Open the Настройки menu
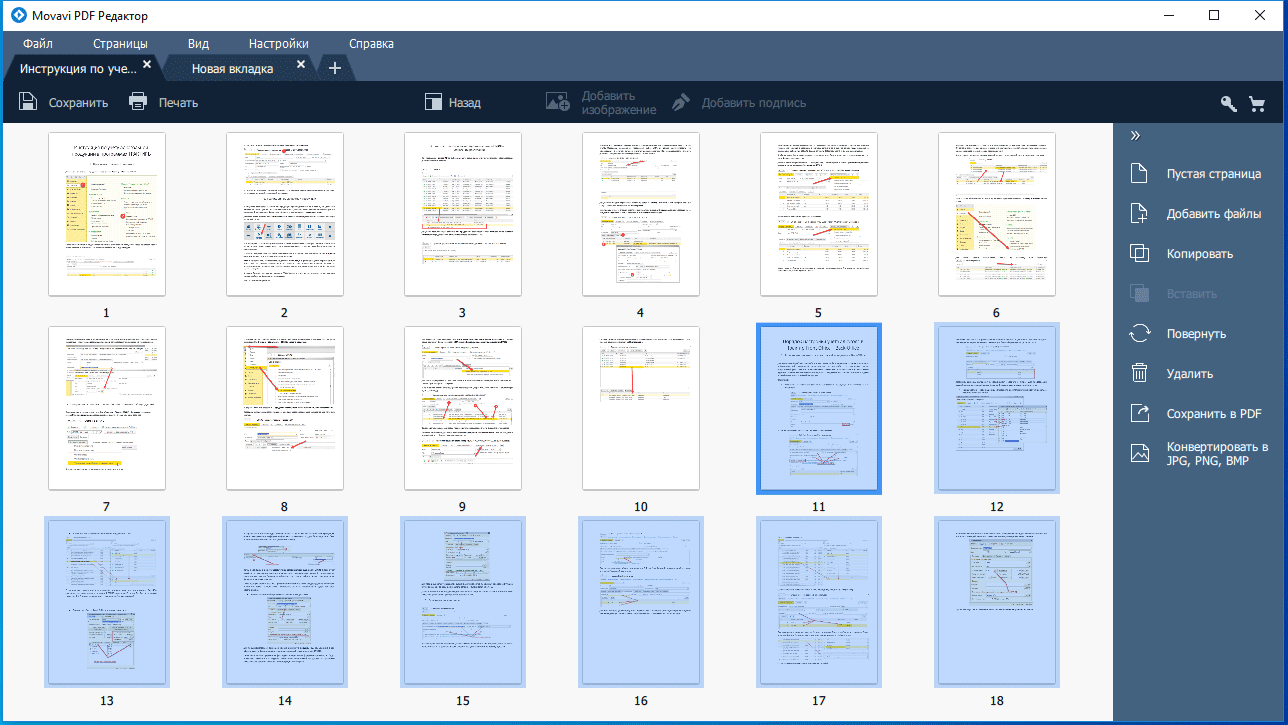 [279, 44]
